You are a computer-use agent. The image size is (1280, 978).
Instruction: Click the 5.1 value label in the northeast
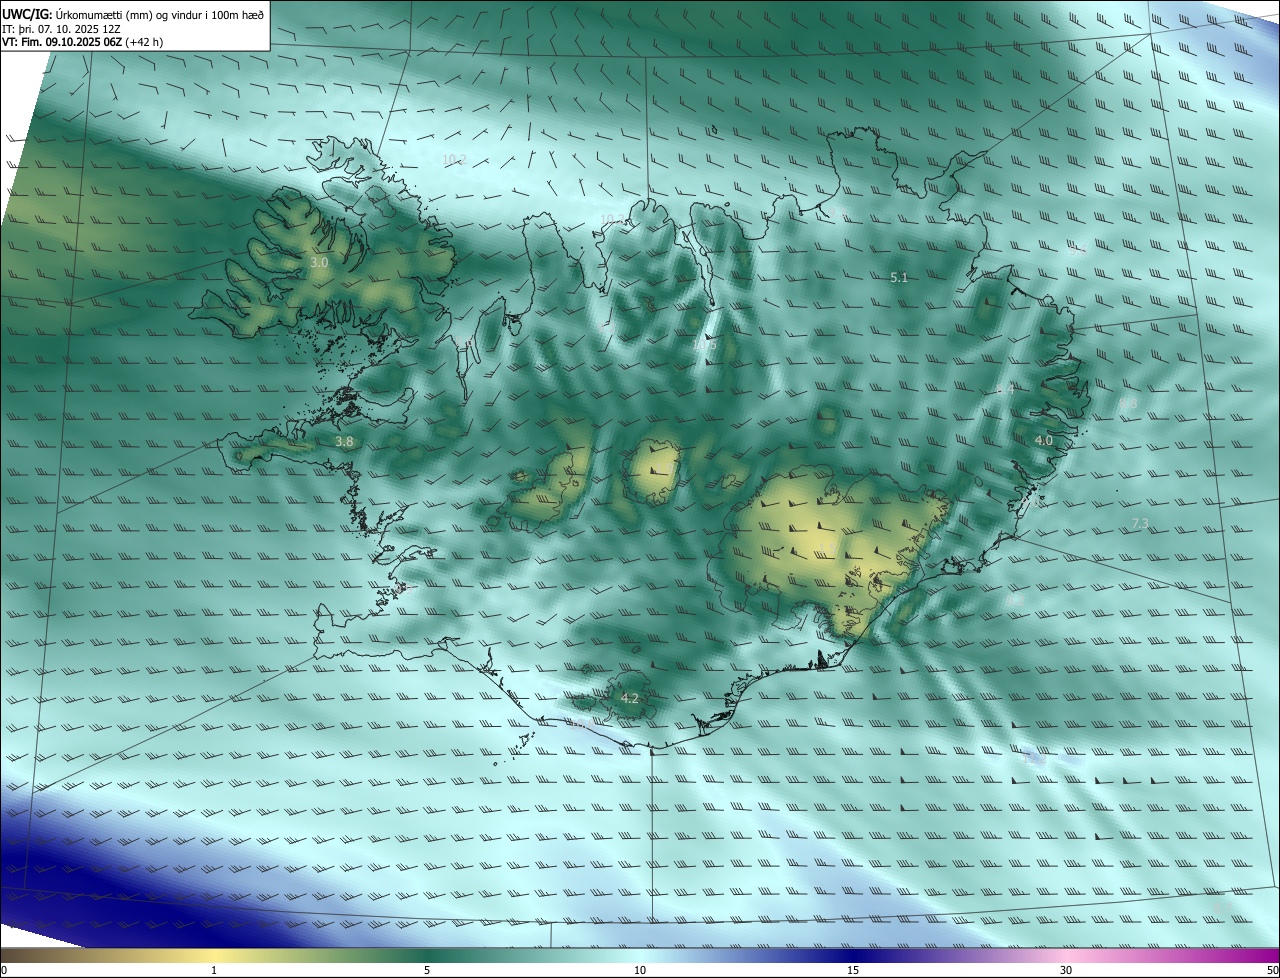(899, 278)
